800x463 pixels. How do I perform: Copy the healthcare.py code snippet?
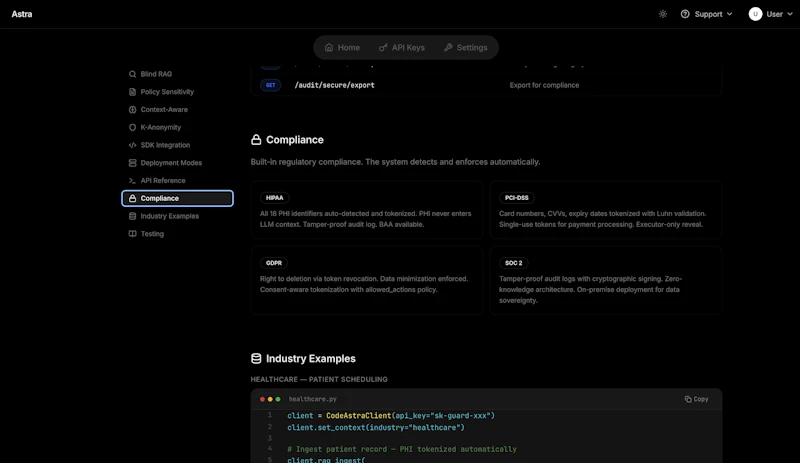696,399
